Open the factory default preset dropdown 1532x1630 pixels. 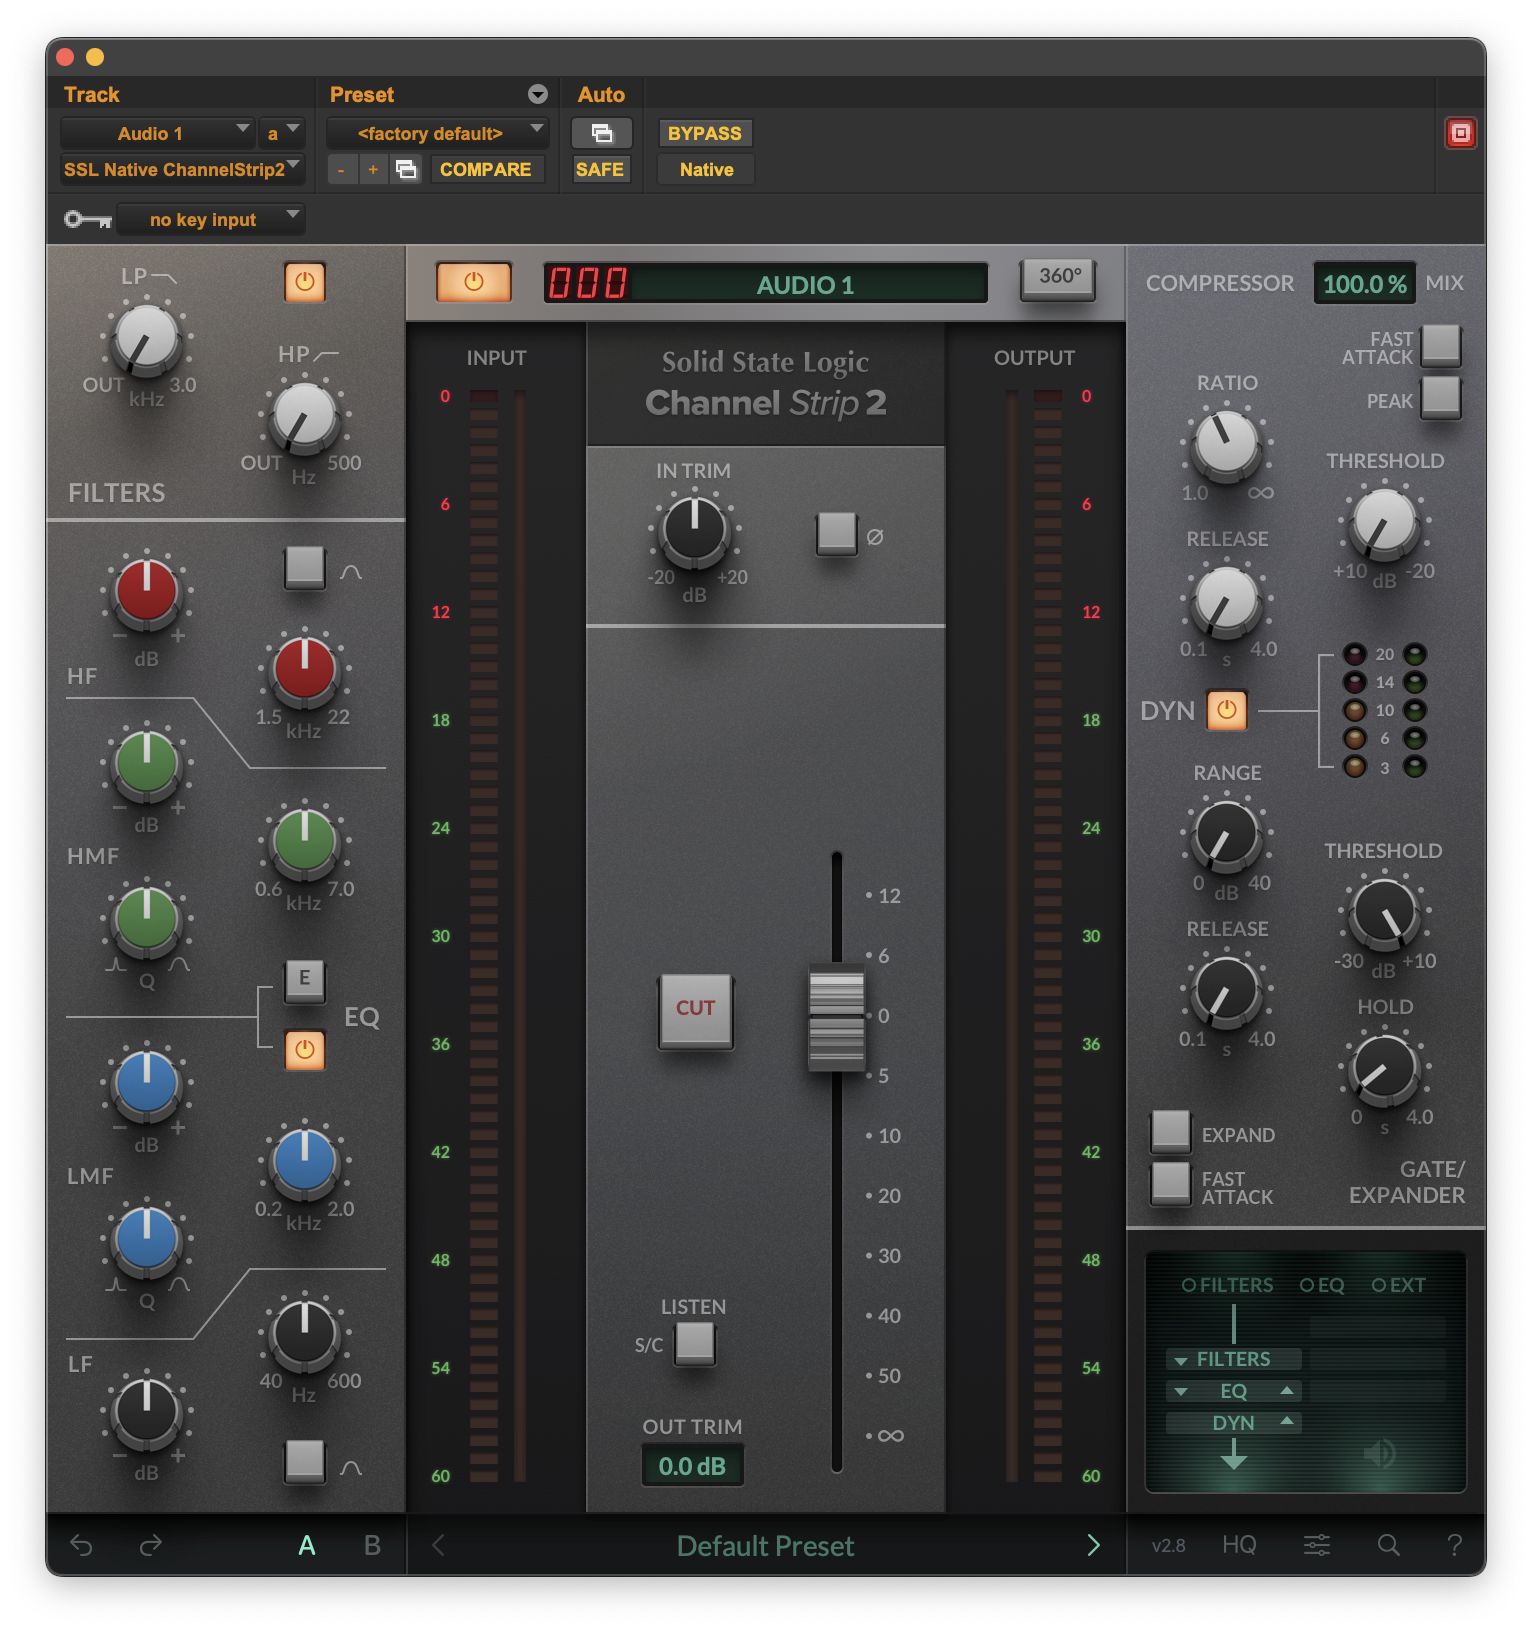click(437, 133)
